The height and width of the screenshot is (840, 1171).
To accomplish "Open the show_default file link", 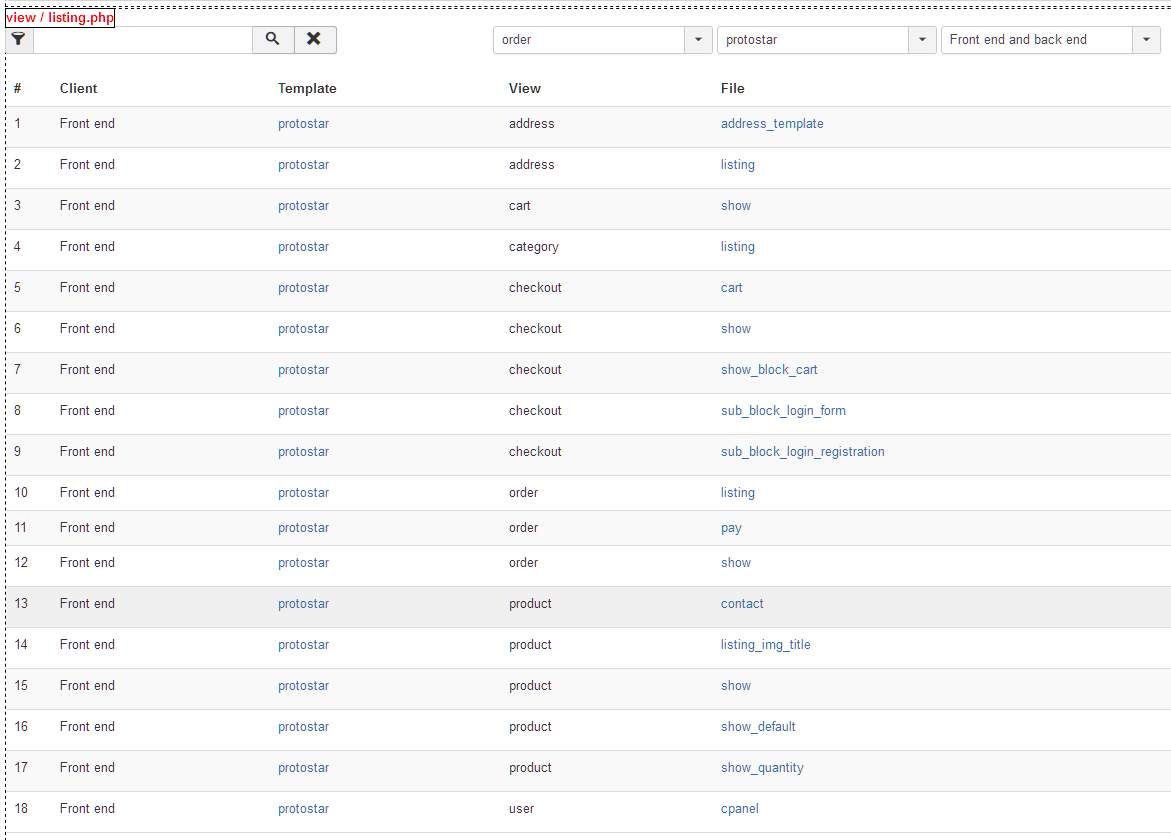I will click(x=758, y=727).
